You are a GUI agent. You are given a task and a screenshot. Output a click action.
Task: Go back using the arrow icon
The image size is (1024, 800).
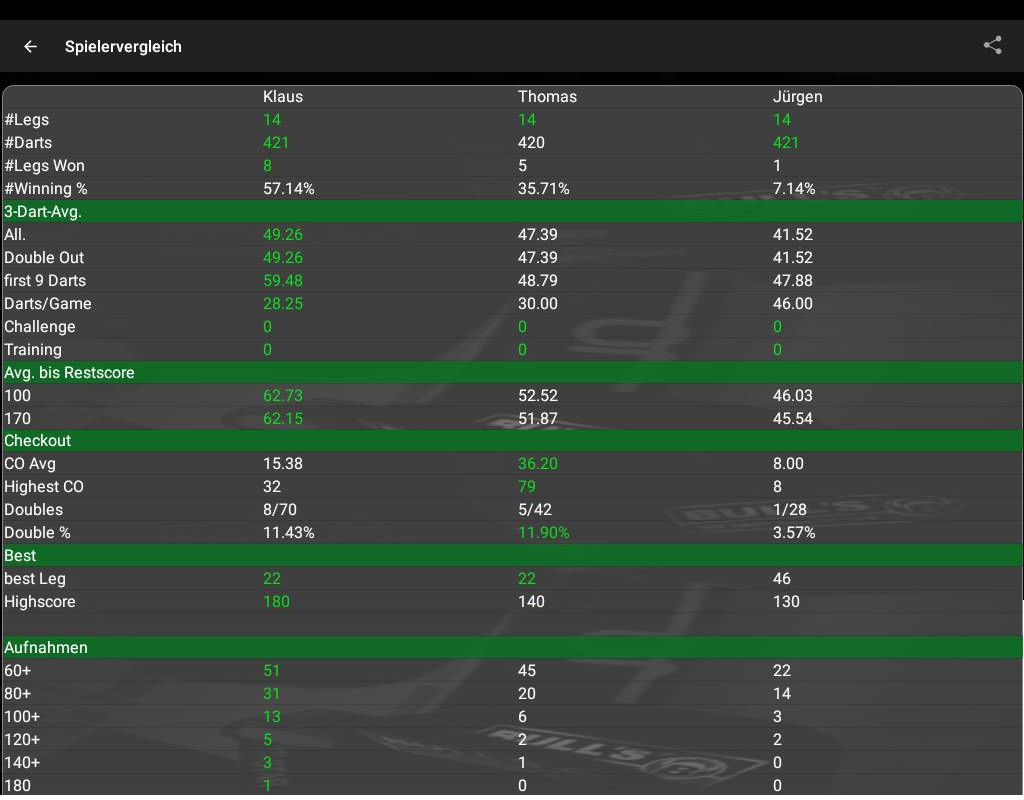(31, 46)
